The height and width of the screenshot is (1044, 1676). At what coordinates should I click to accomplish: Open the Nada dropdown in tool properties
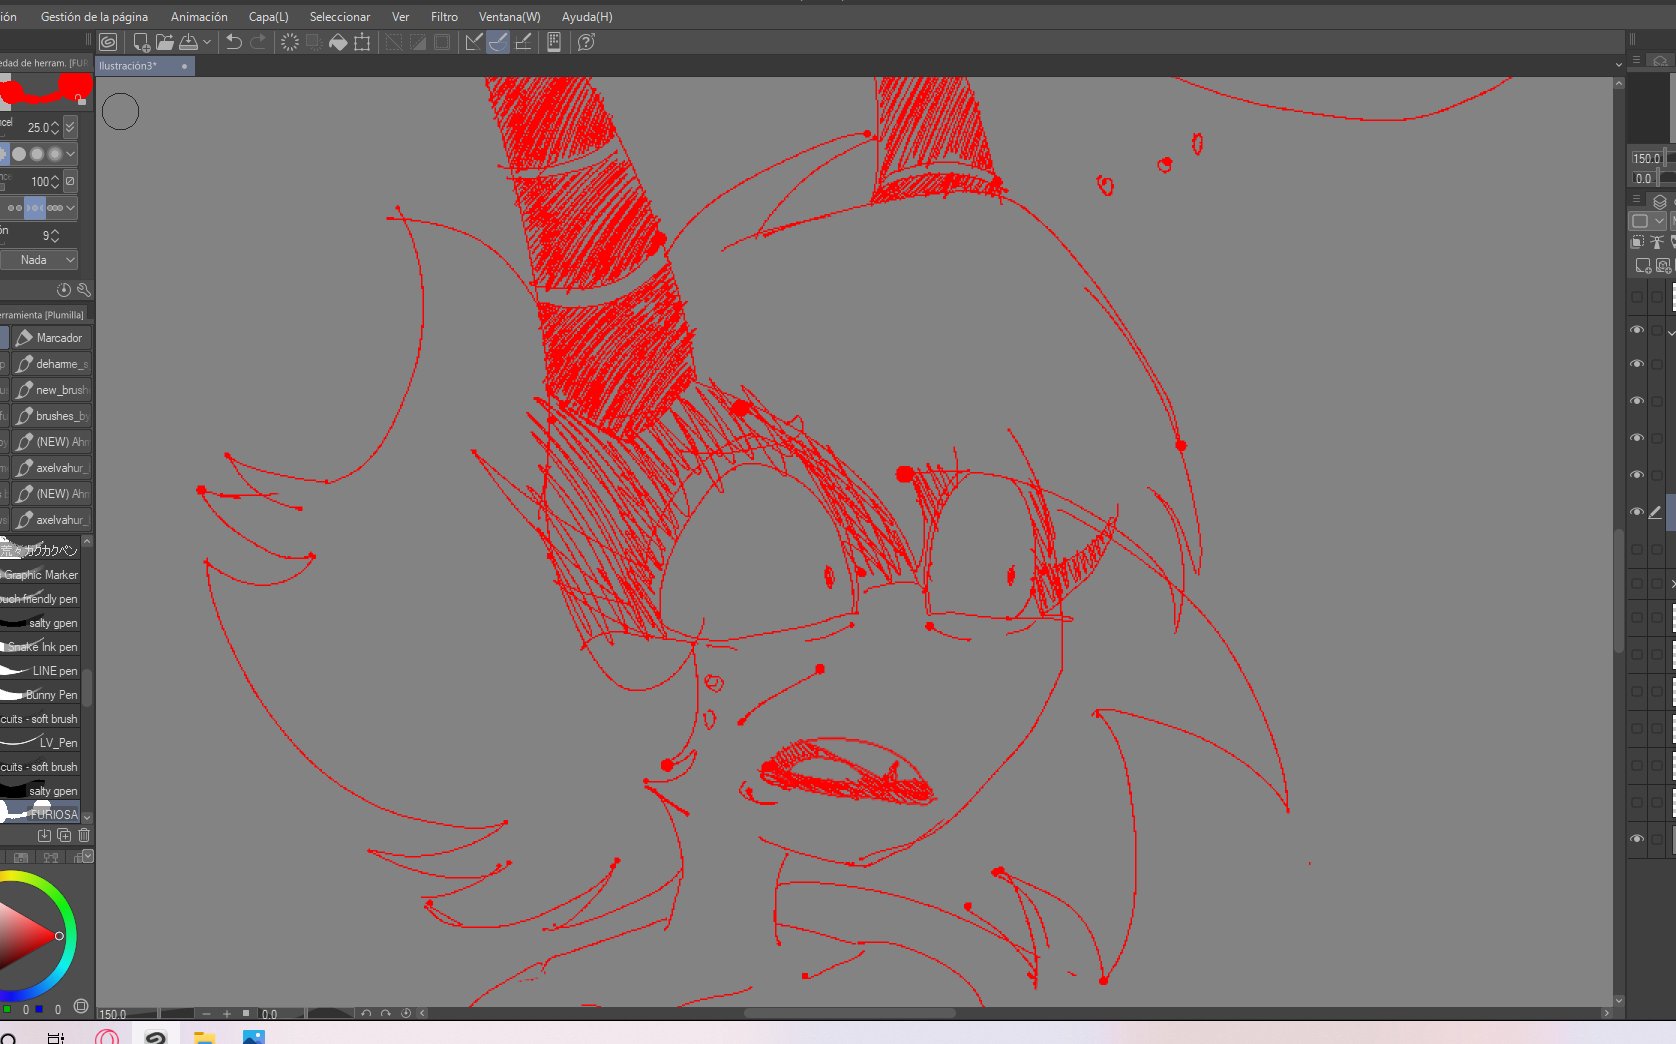coord(39,260)
